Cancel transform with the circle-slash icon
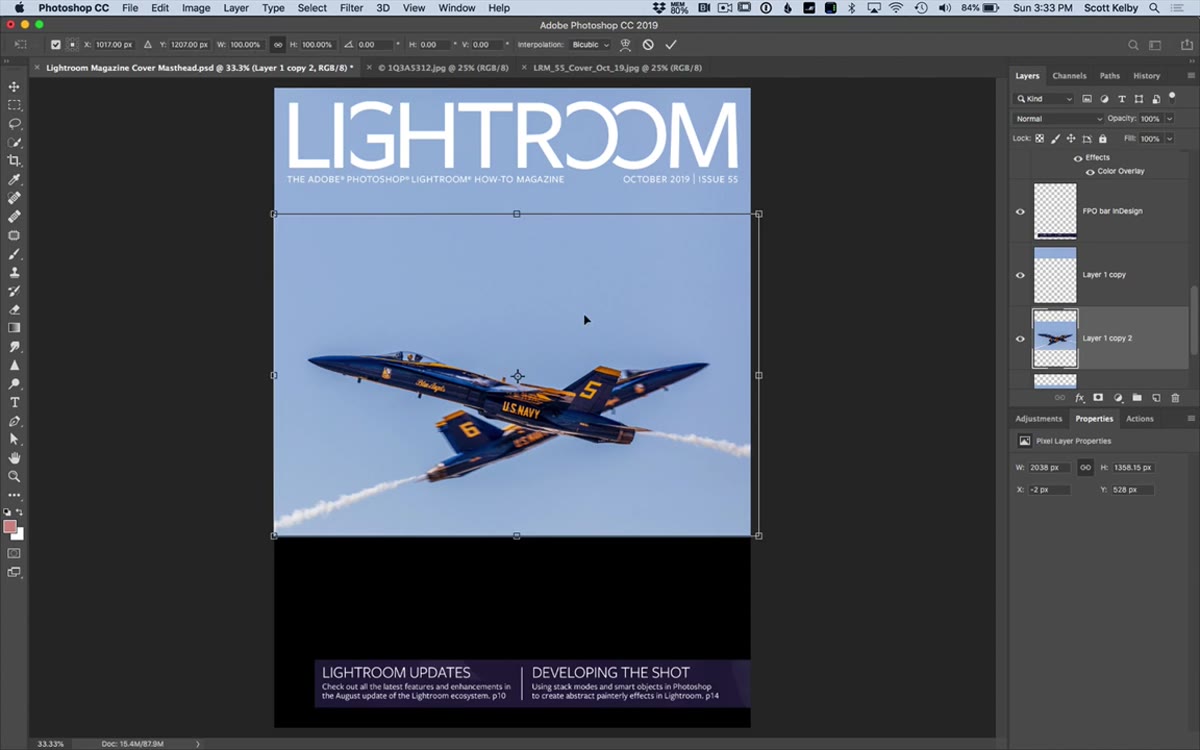 [648, 45]
